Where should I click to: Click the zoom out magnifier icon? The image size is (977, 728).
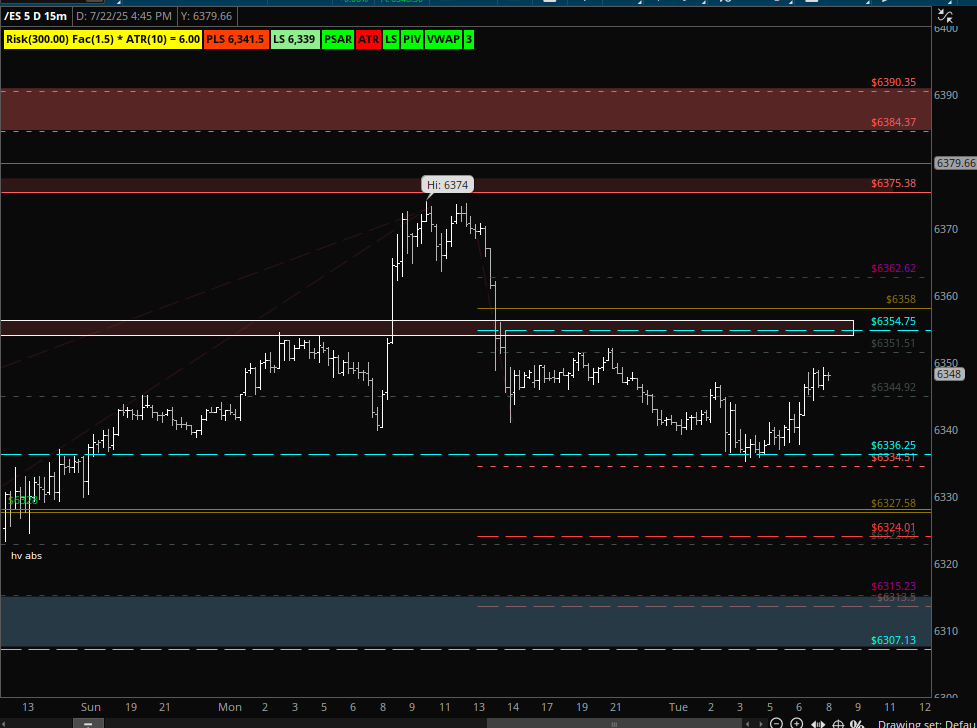tap(776, 724)
